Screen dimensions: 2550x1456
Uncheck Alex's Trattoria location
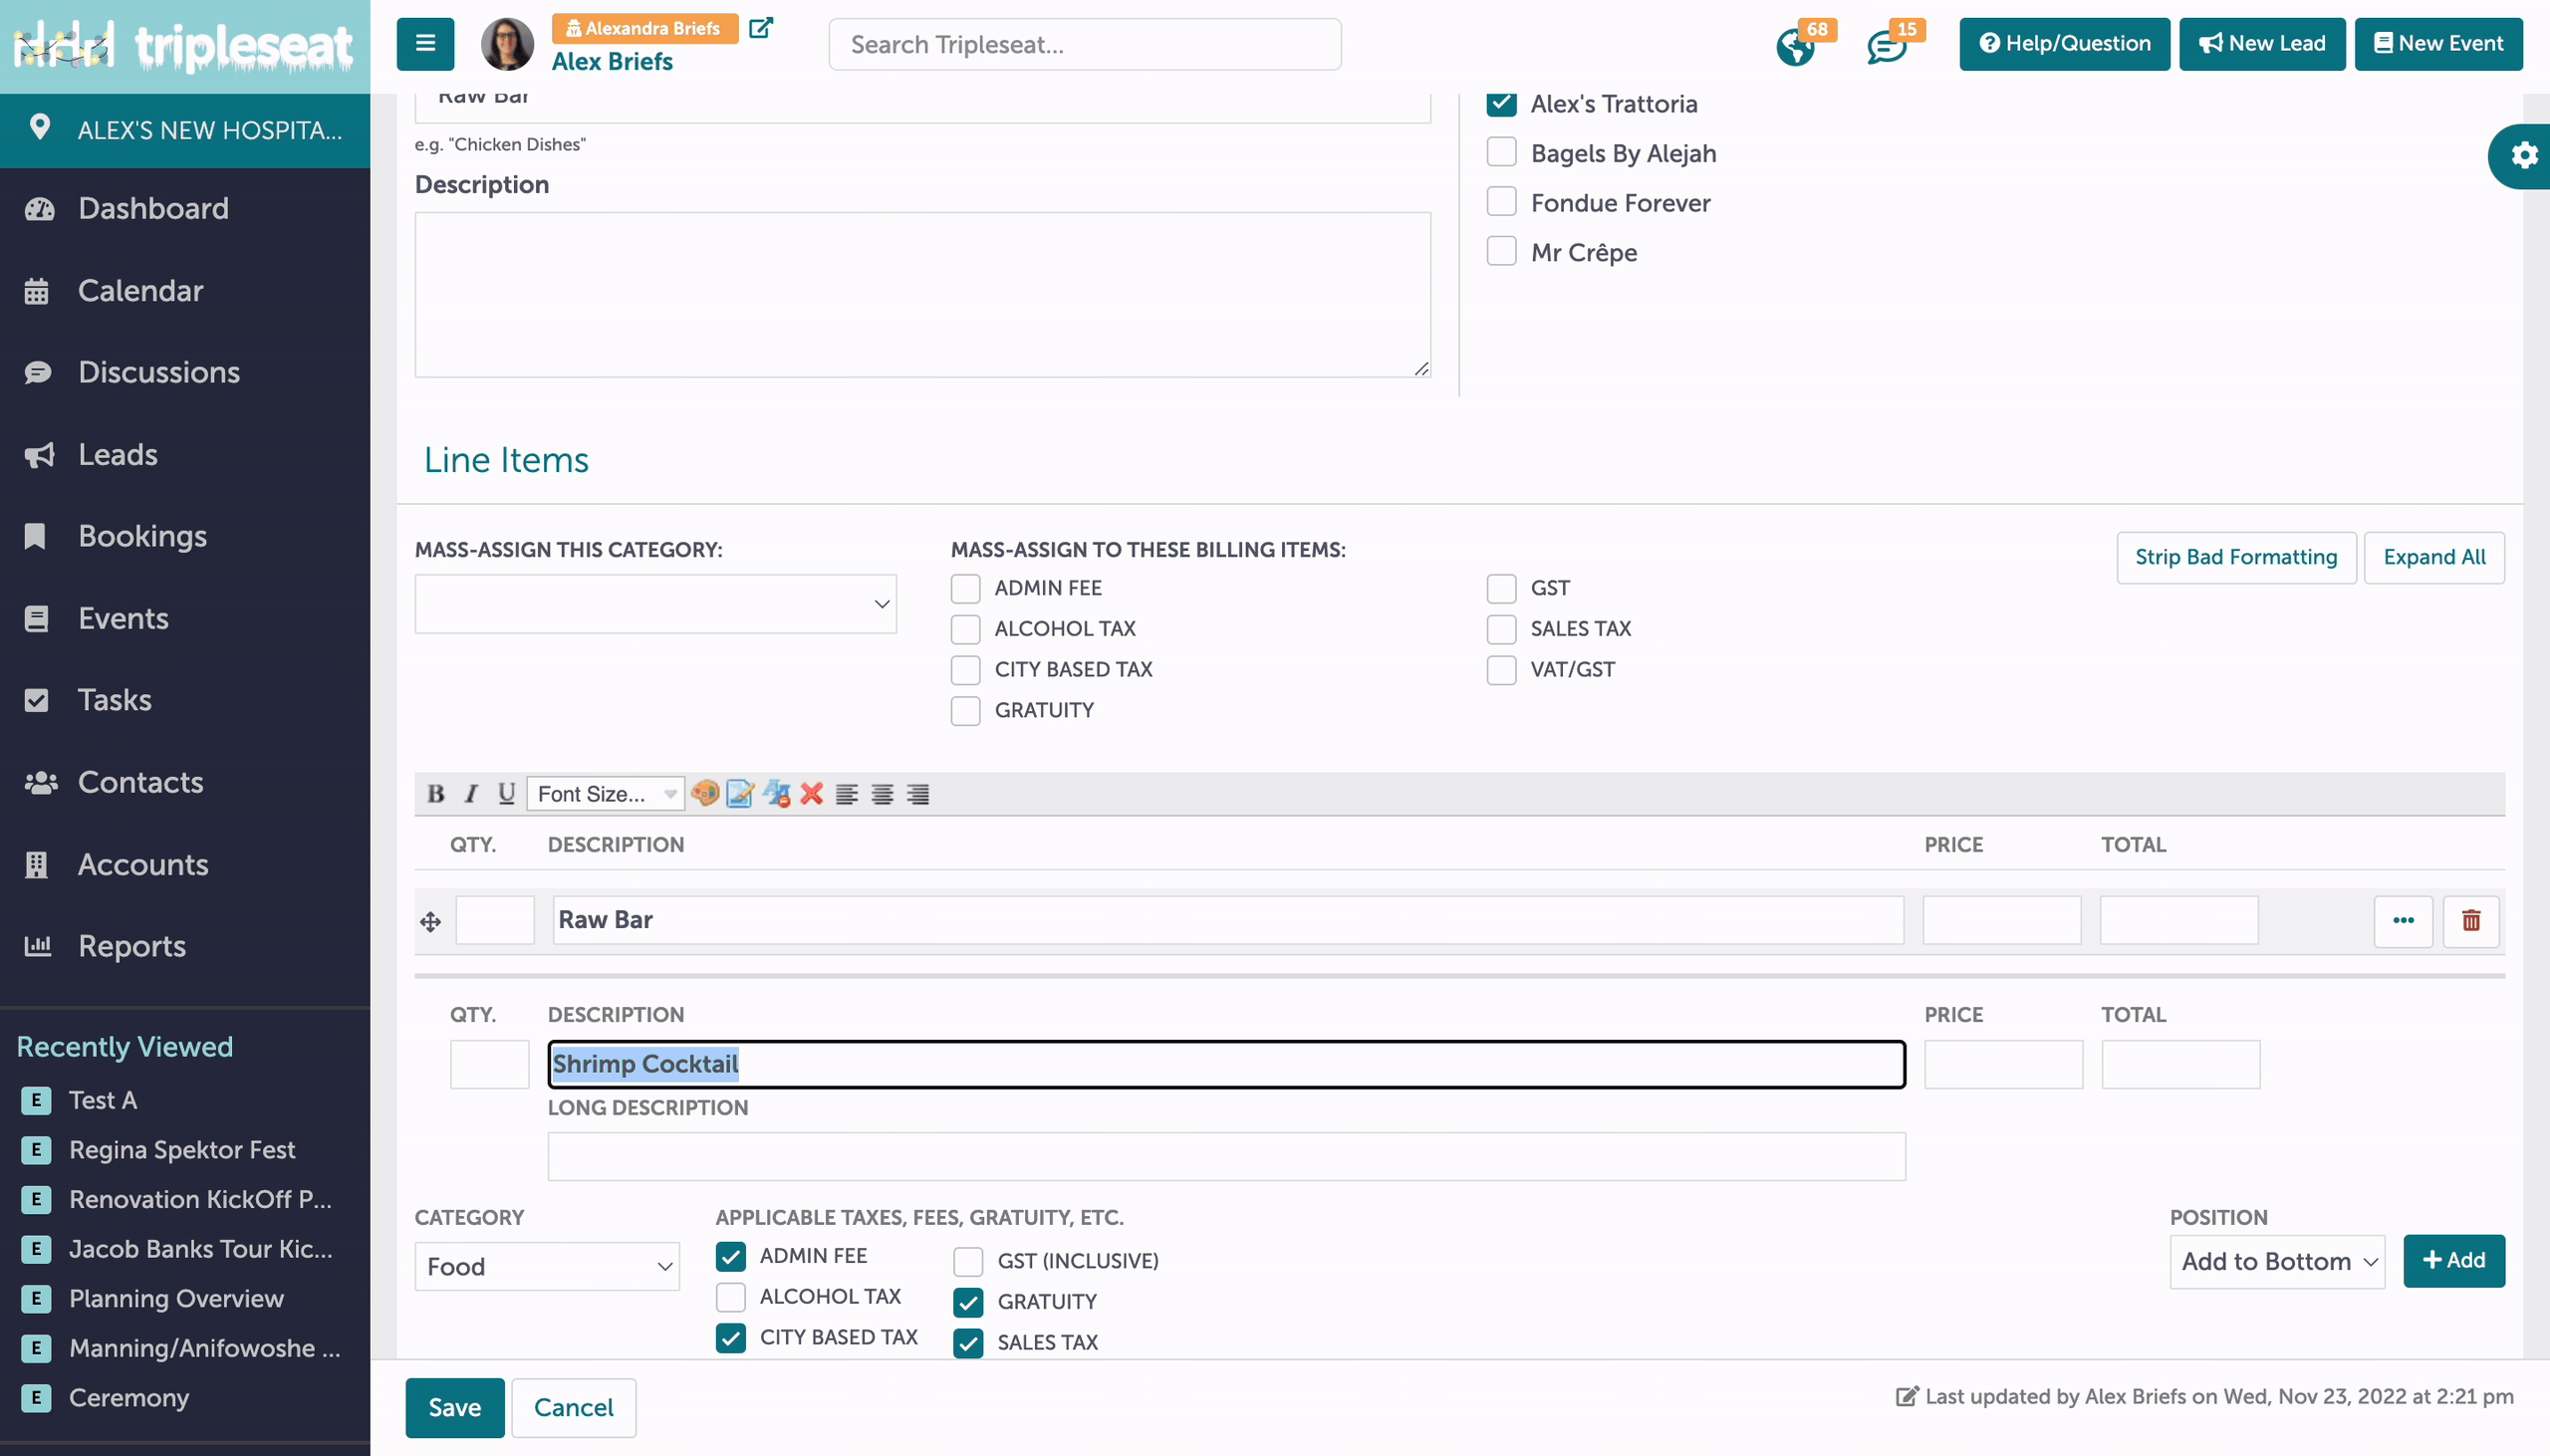click(1501, 103)
